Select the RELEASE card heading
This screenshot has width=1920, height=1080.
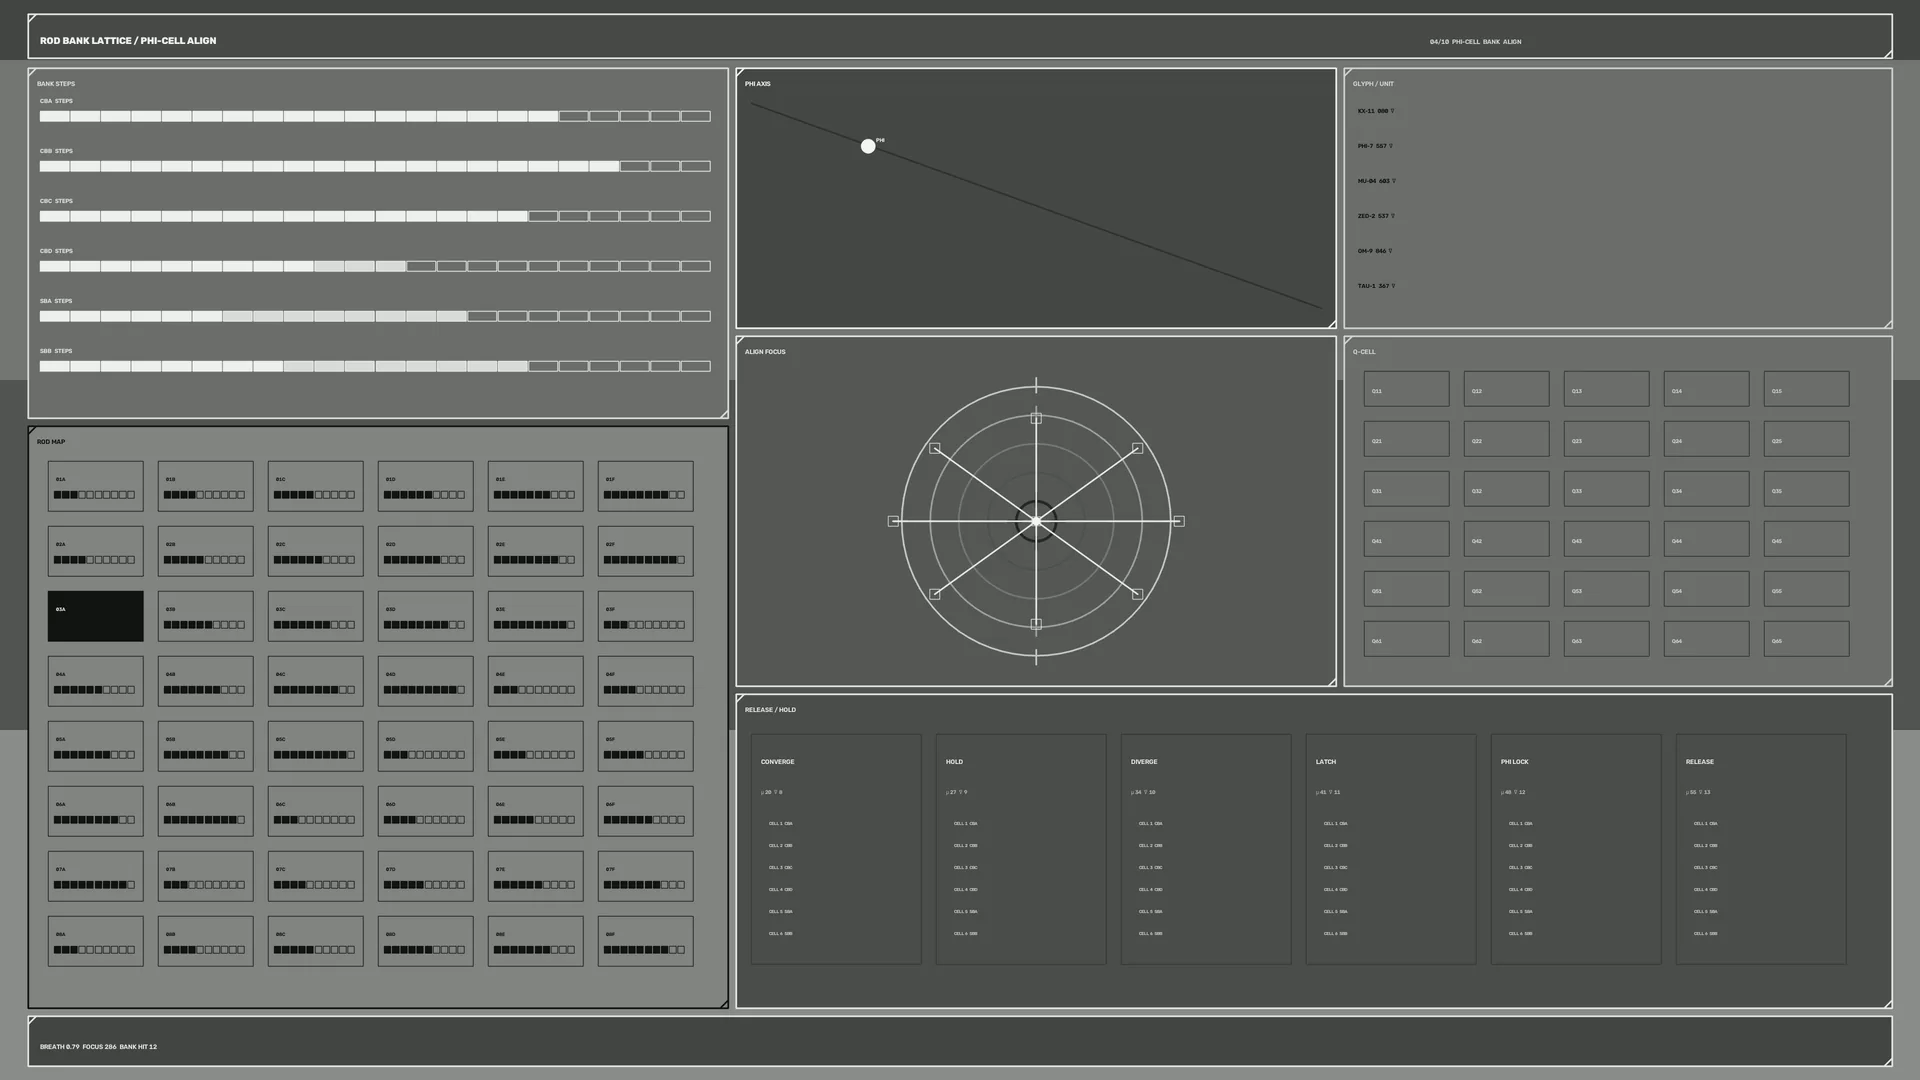point(1700,762)
